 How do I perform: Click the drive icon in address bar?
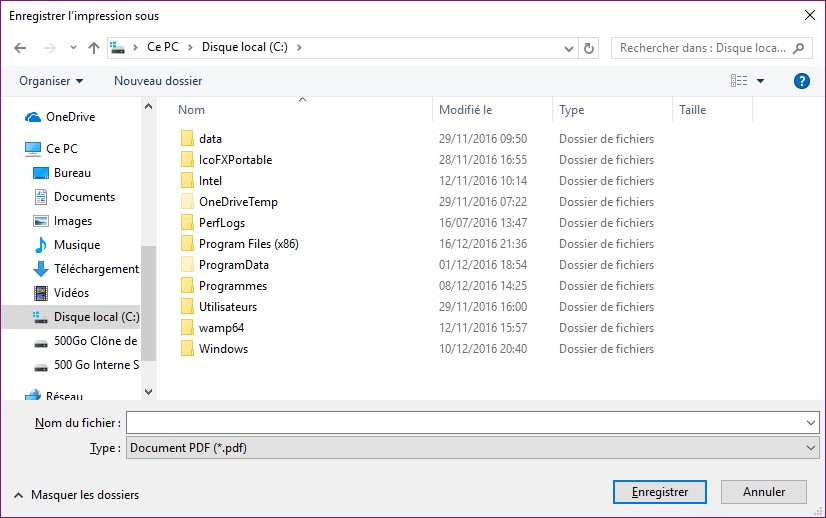(x=117, y=48)
